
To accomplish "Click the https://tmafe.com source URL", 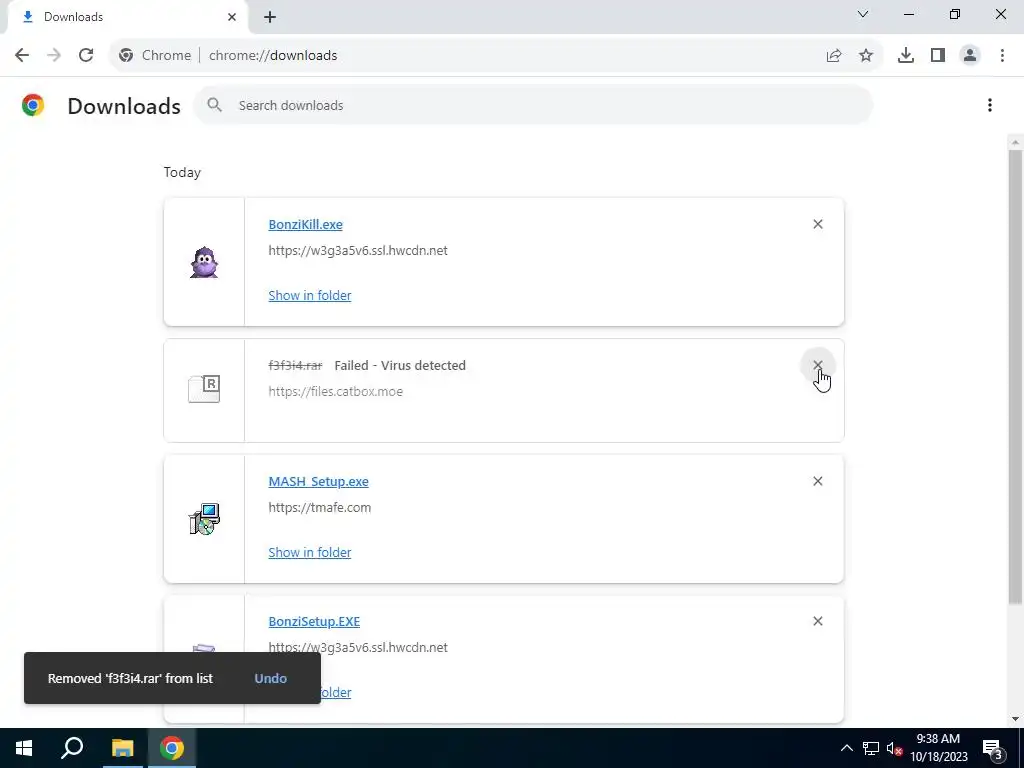I will [319, 507].
